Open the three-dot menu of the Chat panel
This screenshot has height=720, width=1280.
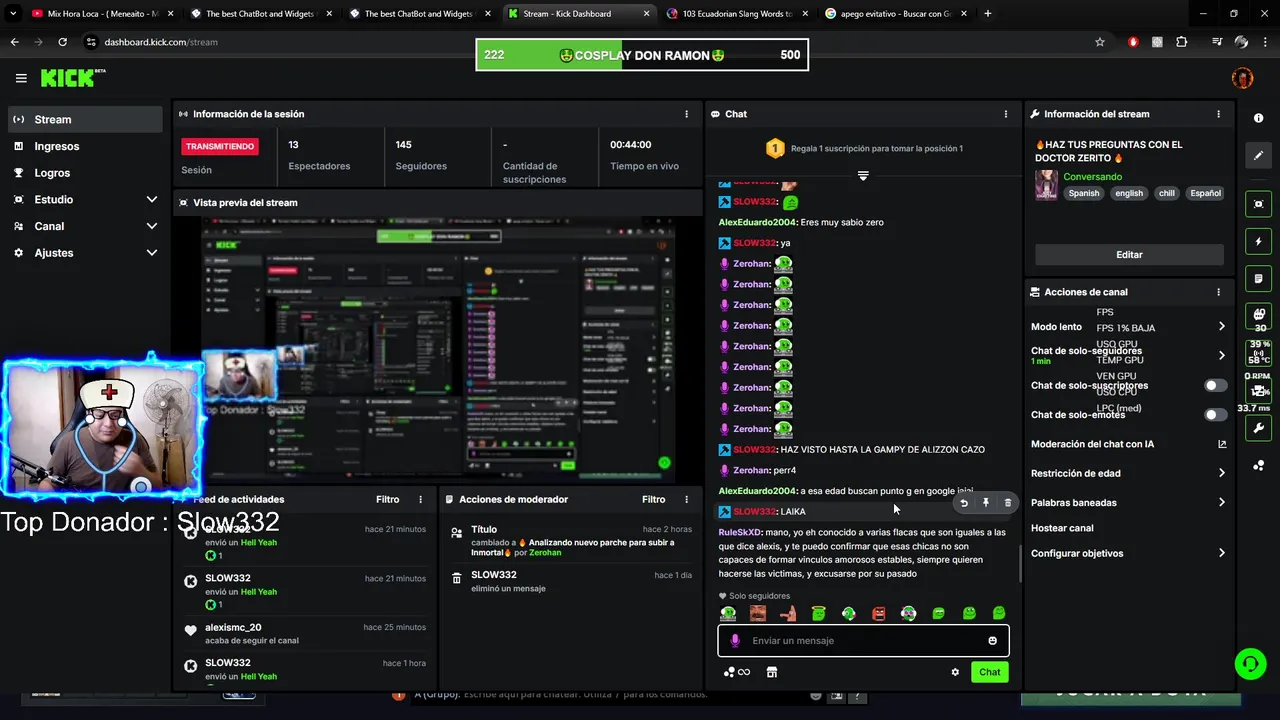1005,114
